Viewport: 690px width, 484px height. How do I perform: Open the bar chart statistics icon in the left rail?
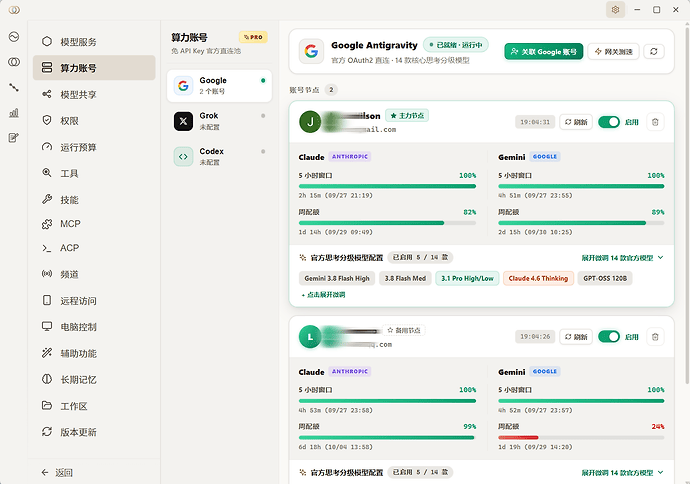[14, 113]
